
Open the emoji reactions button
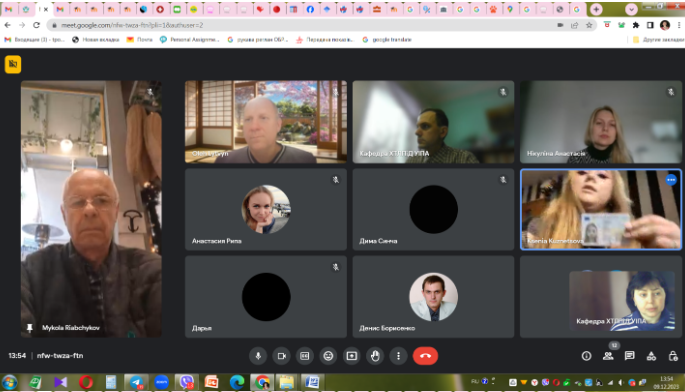coord(328,356)
